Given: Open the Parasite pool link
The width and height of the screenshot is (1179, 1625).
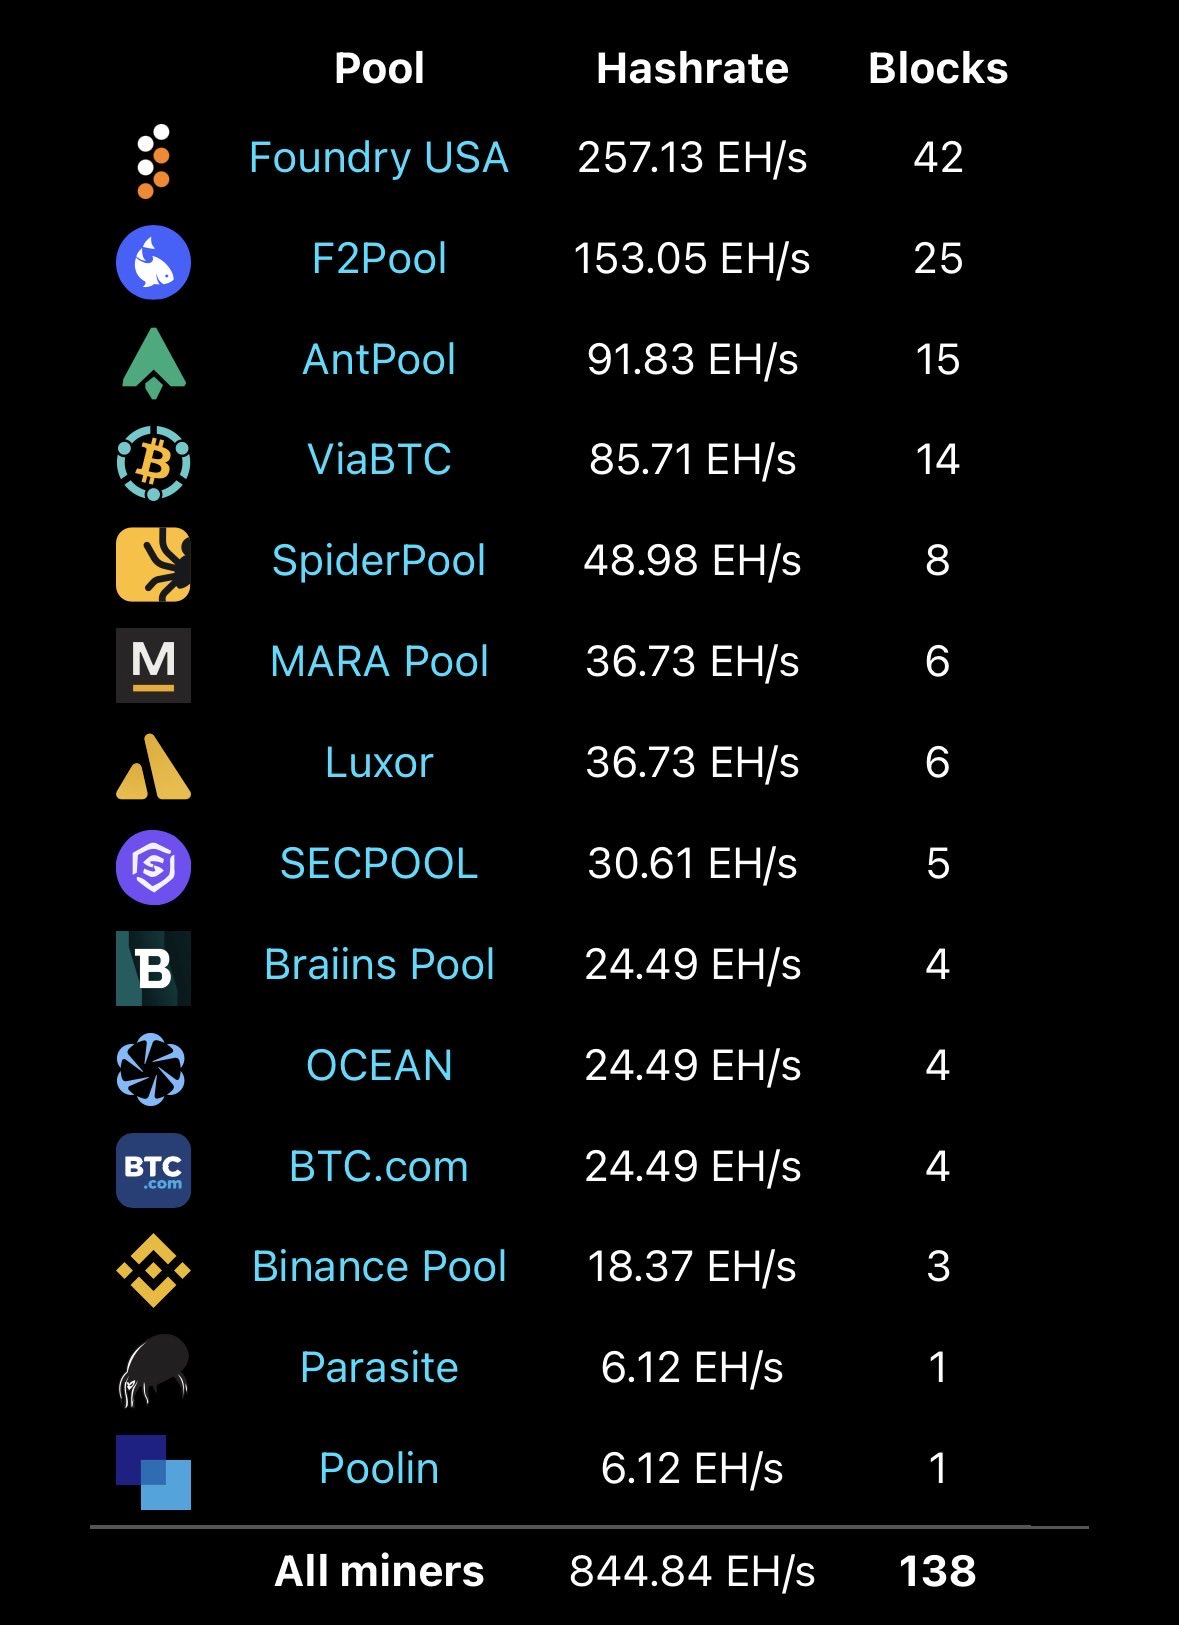Looking at the screenshot, I should [x=379, y=1367].
